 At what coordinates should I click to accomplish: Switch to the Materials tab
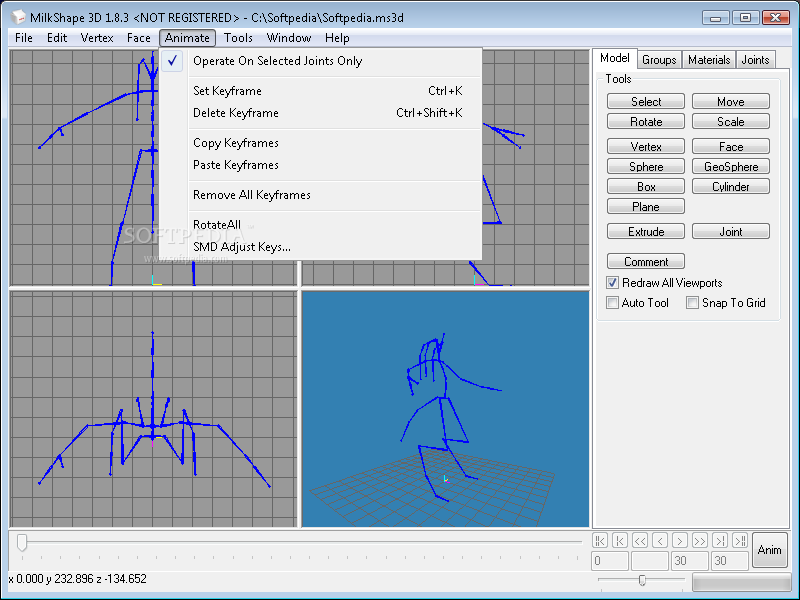709,60
